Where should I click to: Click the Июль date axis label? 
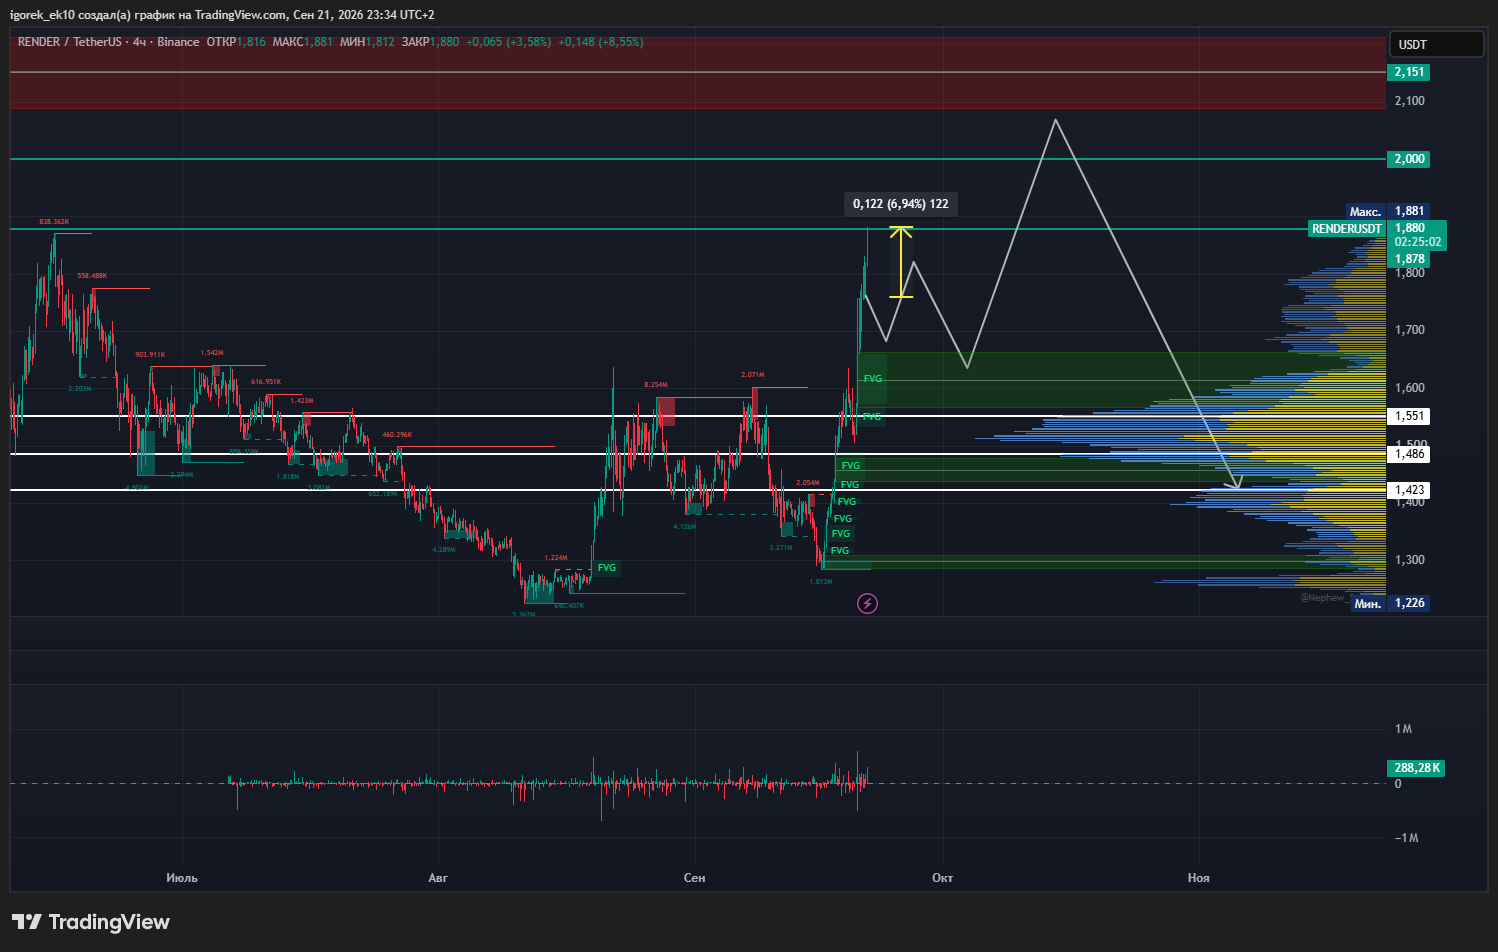182,878
